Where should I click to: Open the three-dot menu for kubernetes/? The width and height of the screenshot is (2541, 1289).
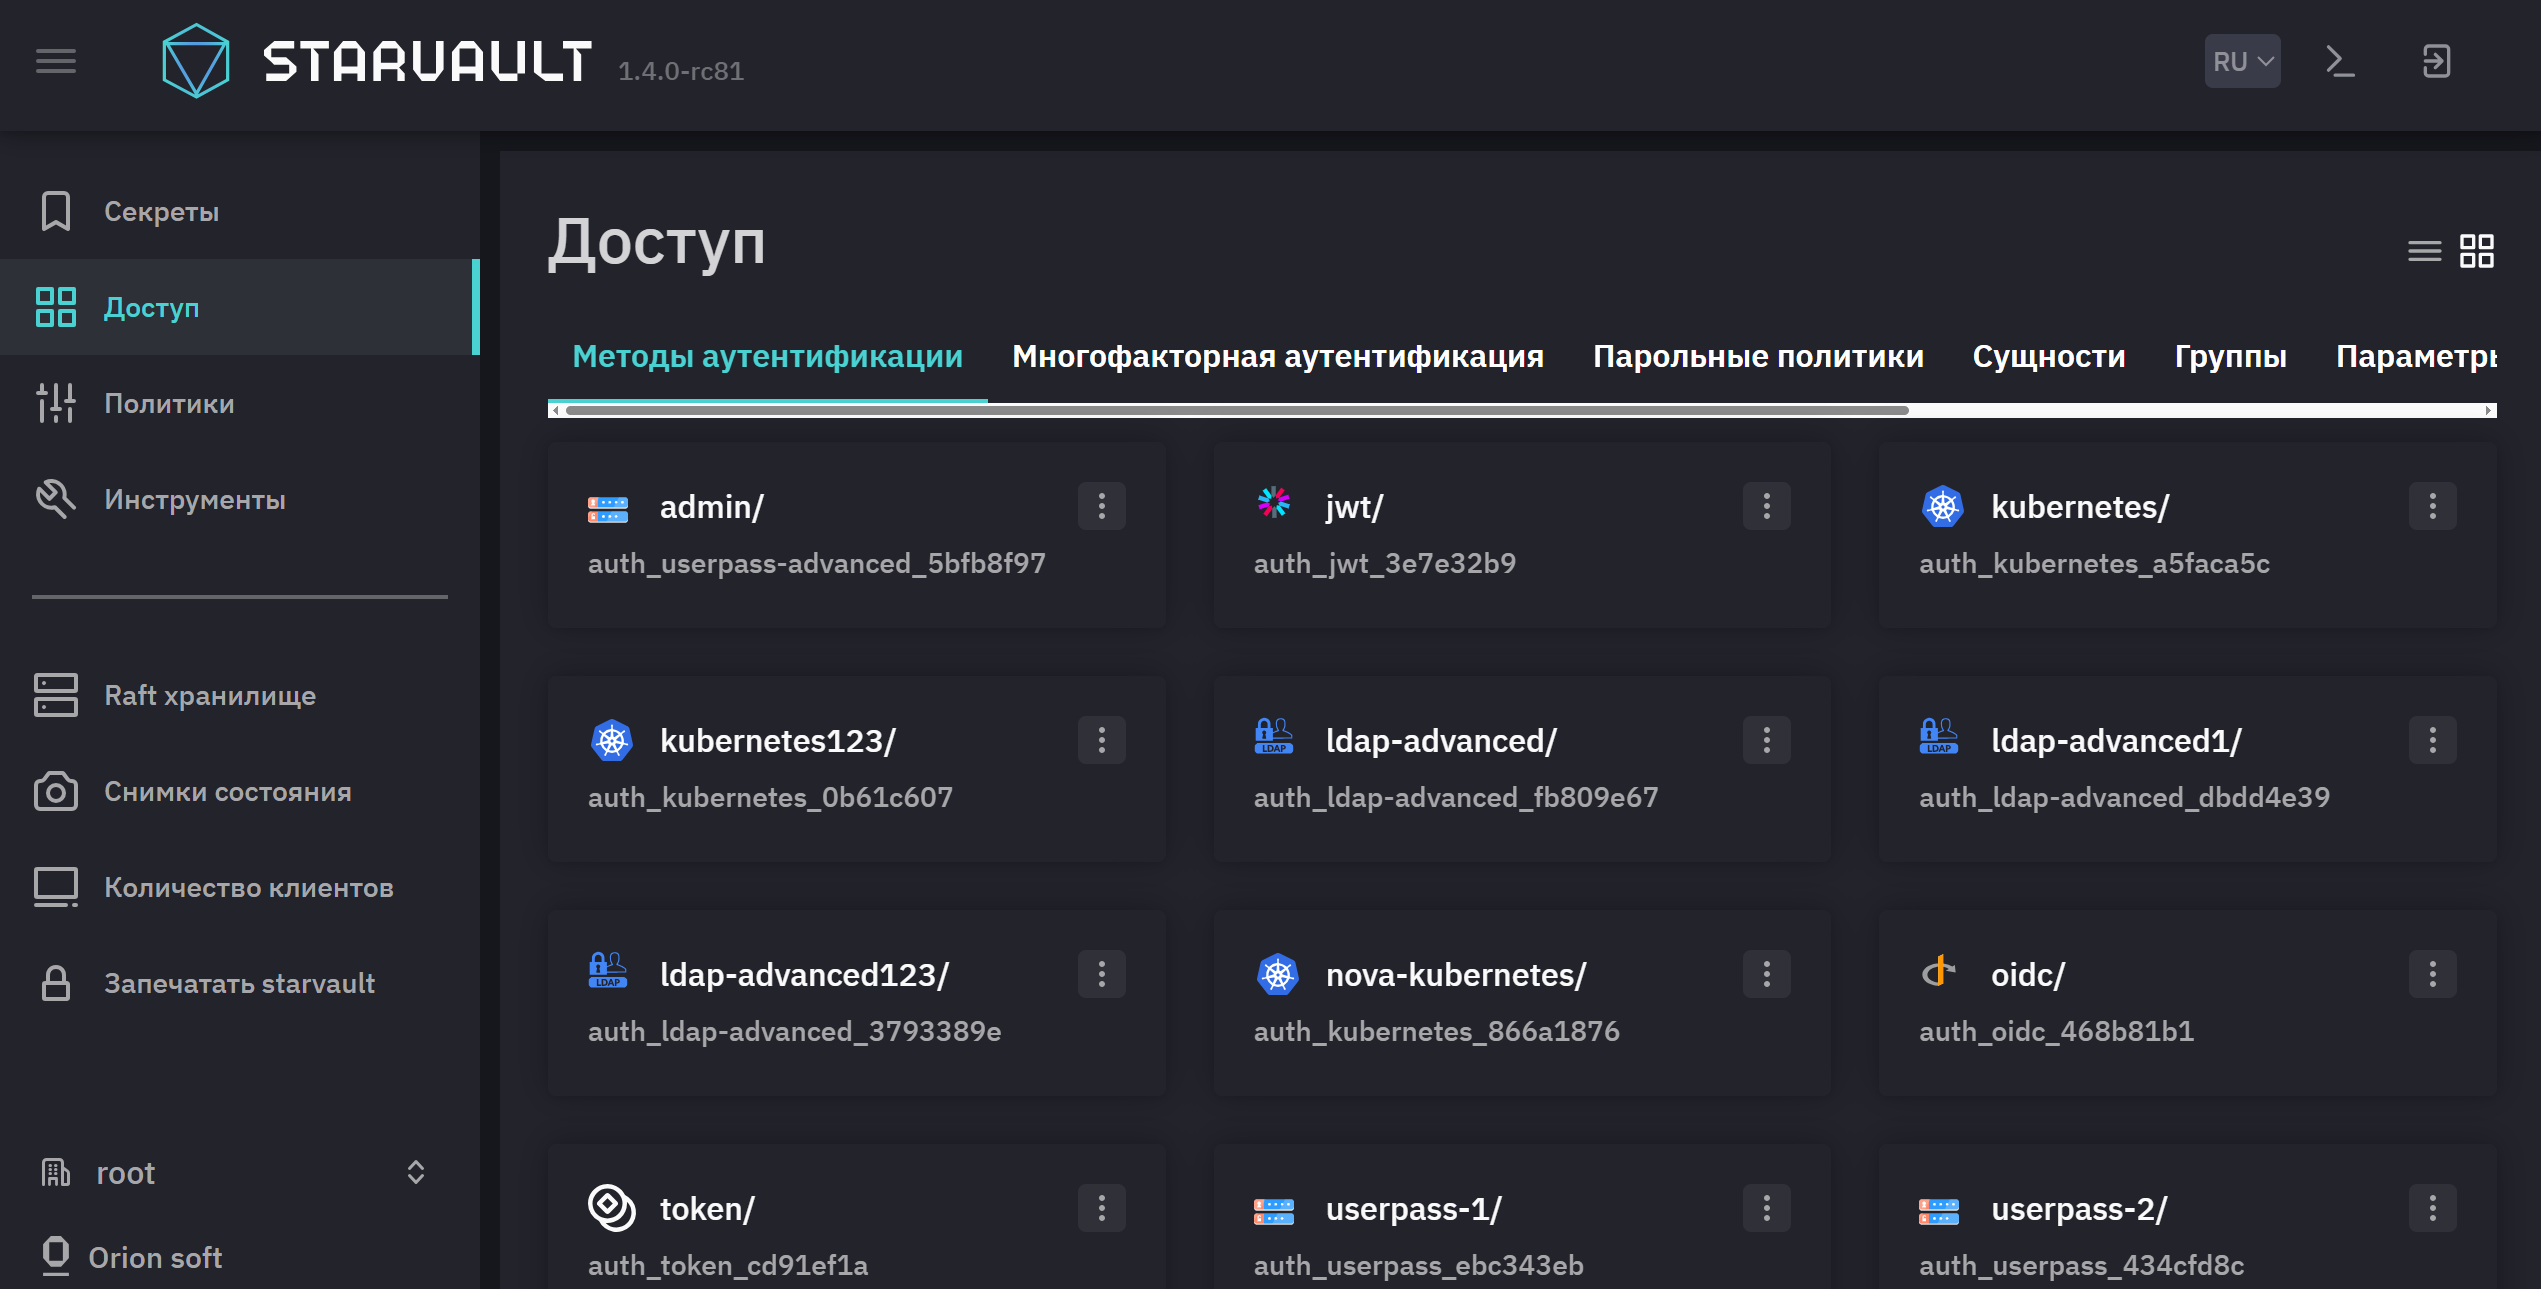[2432, 506]
